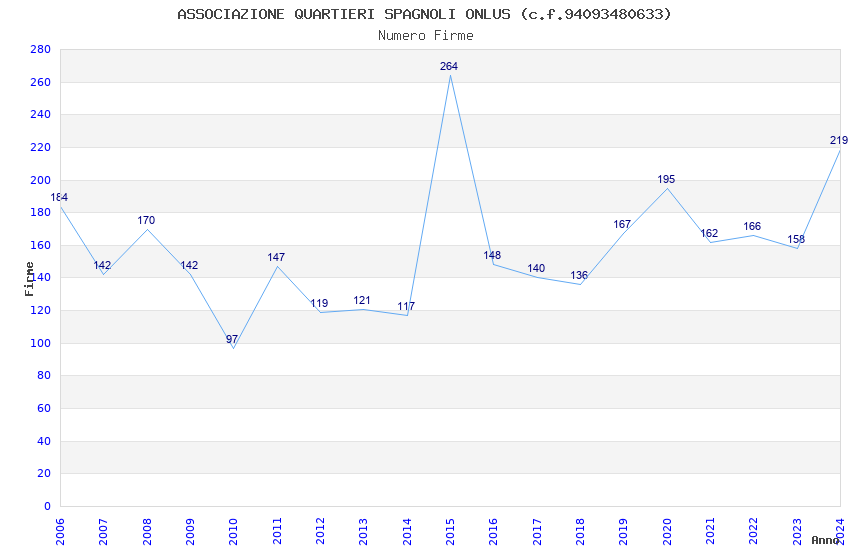Click the x-axis year 2019
The height and width of the screenshot is (550, 850).
(x=623, y=532)
